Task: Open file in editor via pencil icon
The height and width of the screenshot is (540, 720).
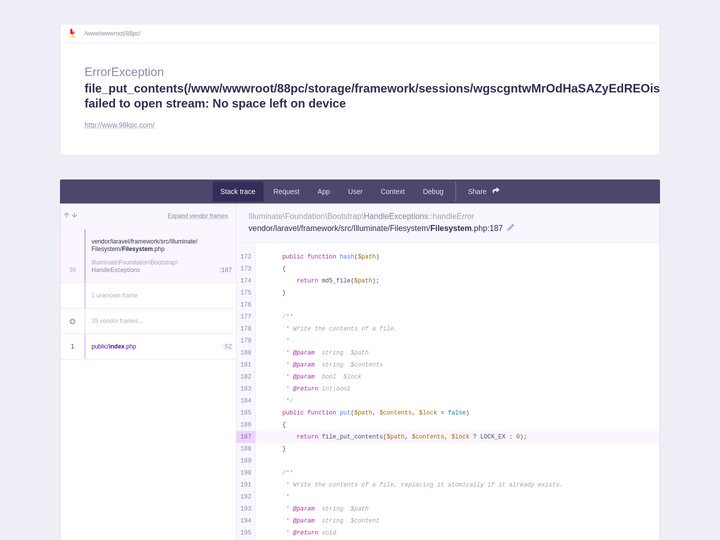Action: (511, 227)
